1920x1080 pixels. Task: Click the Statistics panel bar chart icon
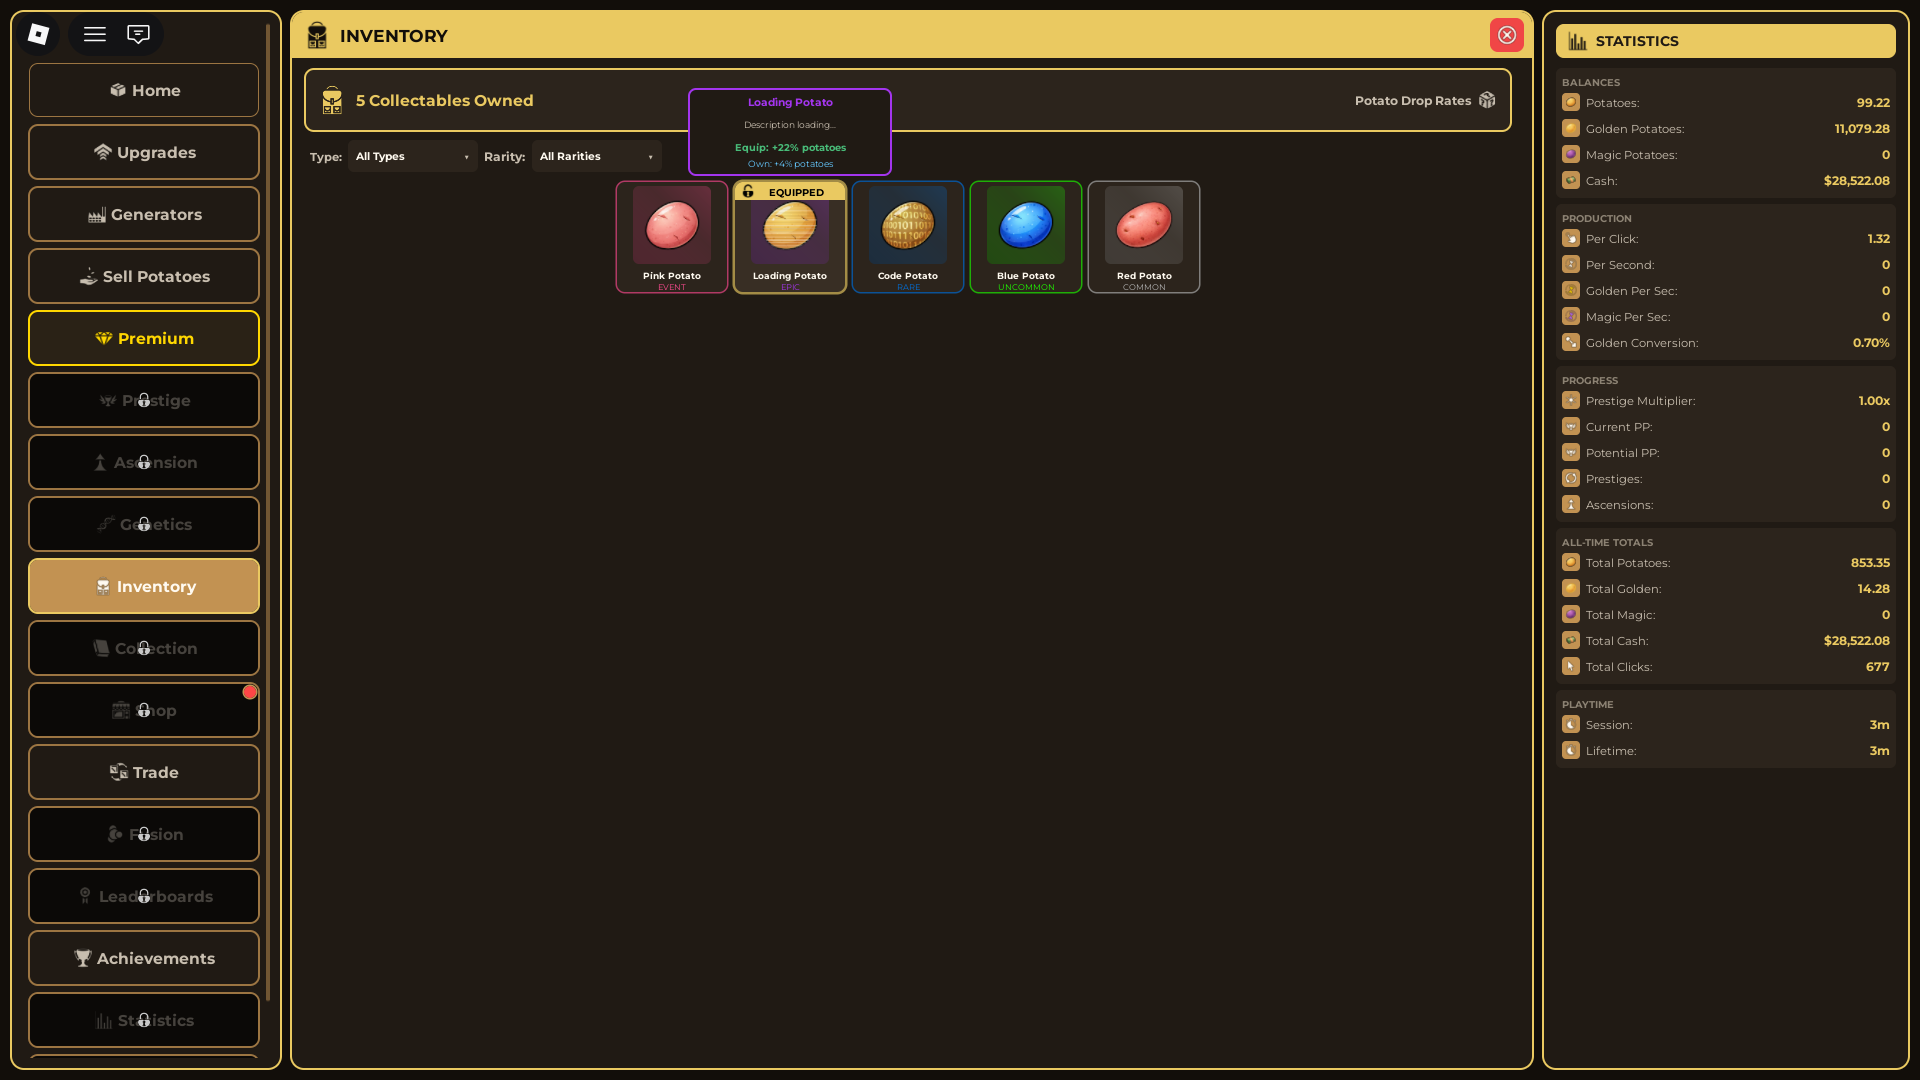click(x=1578, y=41)
